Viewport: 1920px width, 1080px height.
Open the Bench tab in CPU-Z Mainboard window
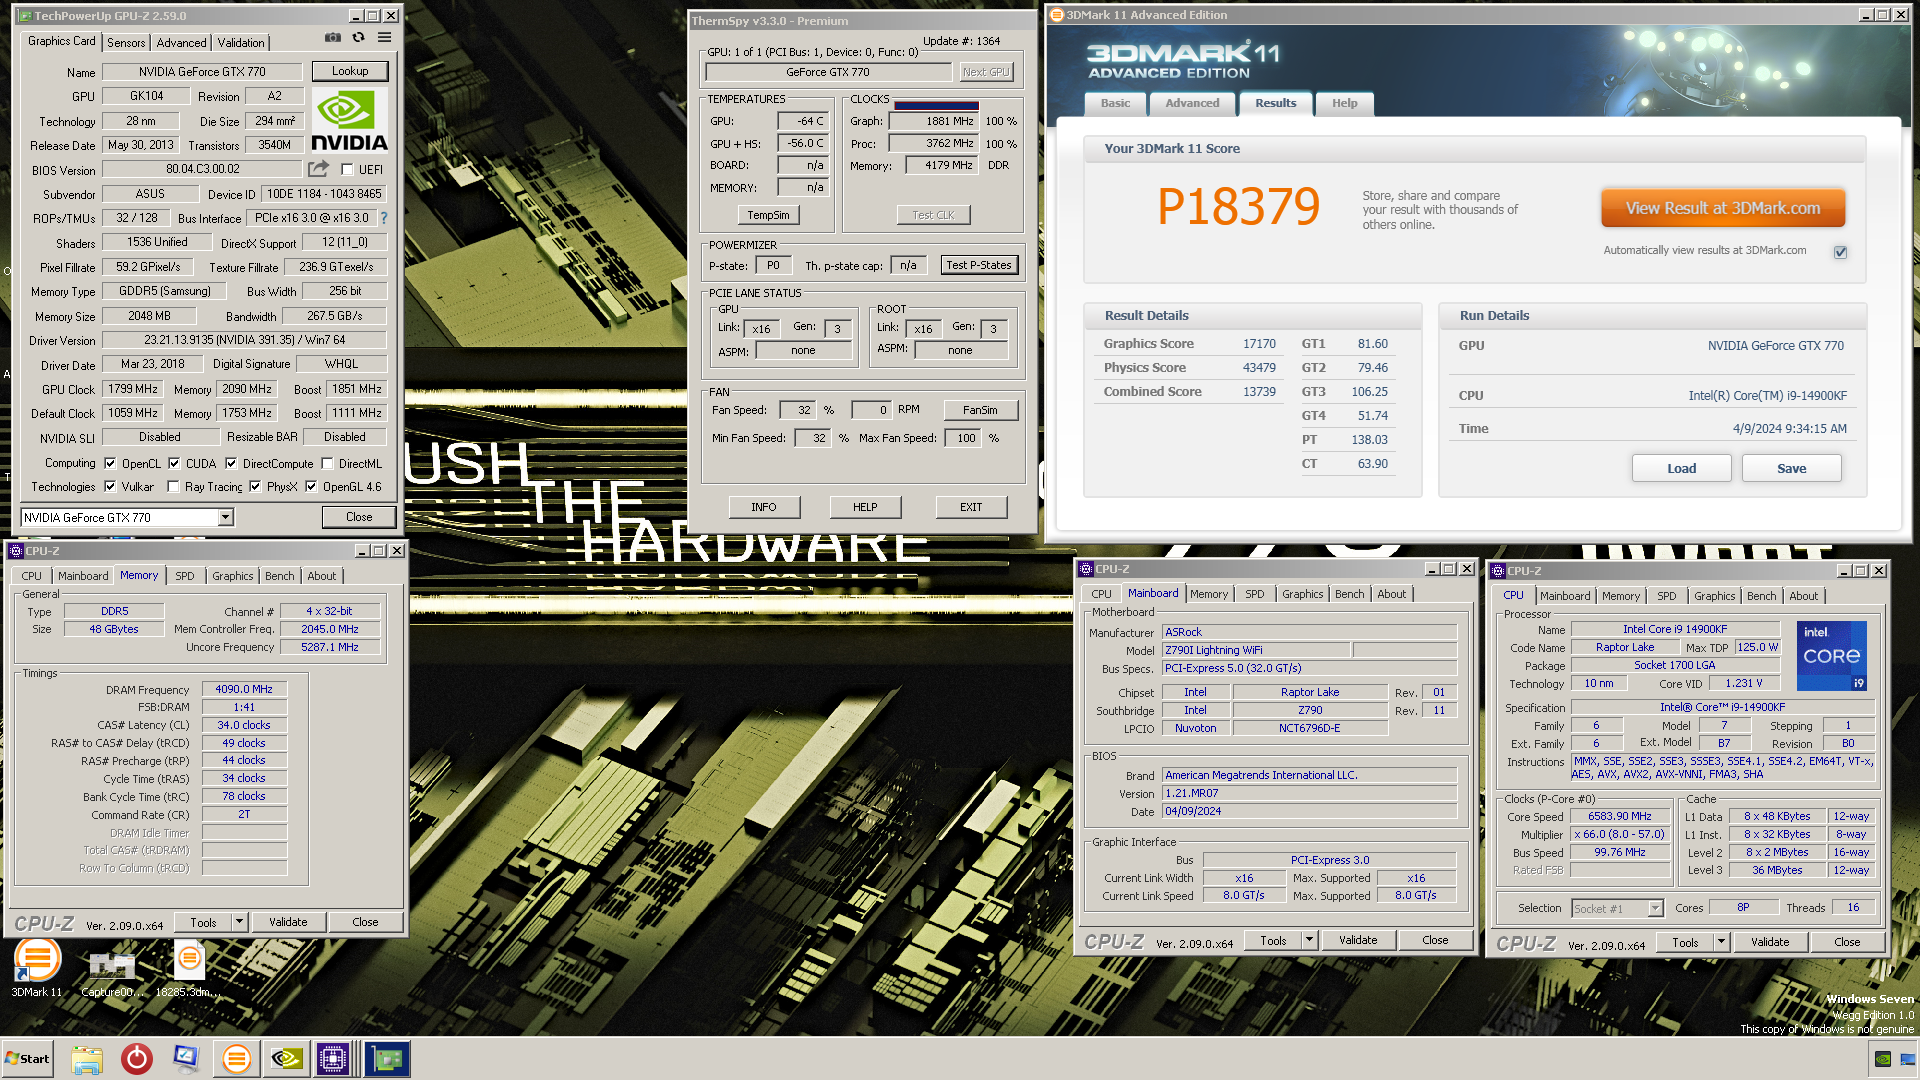pos(1349,594)
